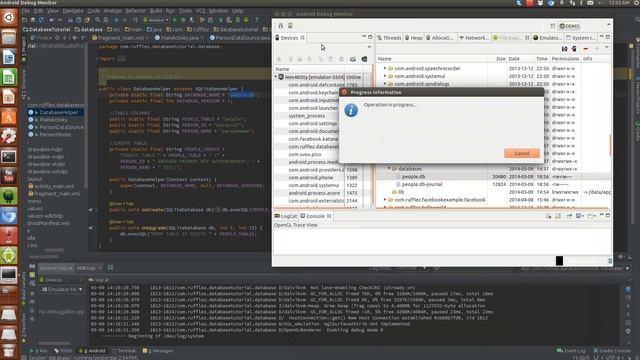Select the Devices tab
Screen dimensions: 640x360
(x=289, y=38)
